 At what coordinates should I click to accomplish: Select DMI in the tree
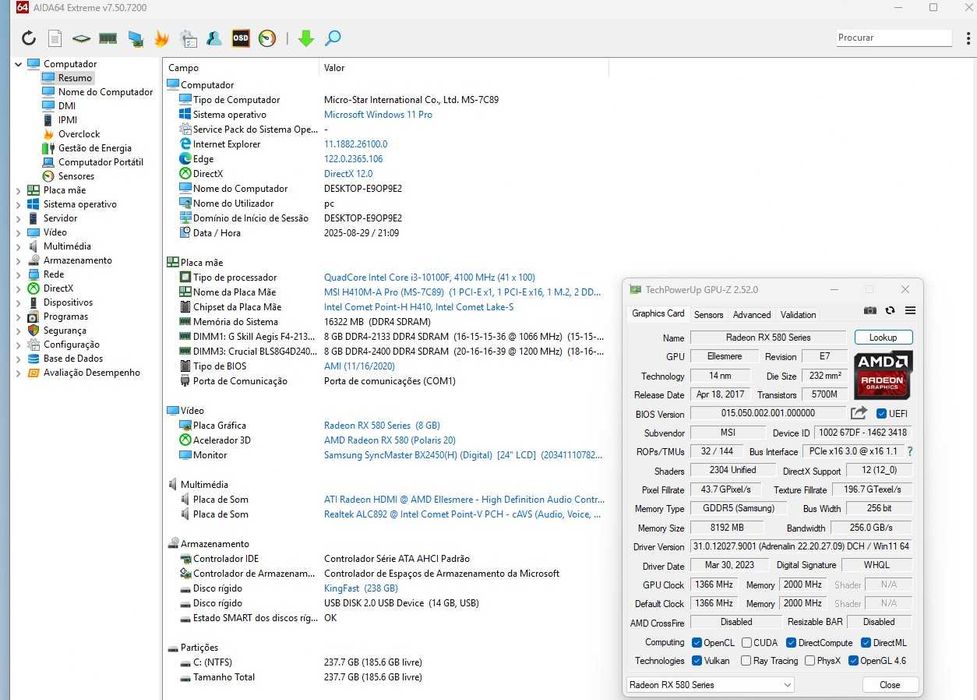click(67, 106)
